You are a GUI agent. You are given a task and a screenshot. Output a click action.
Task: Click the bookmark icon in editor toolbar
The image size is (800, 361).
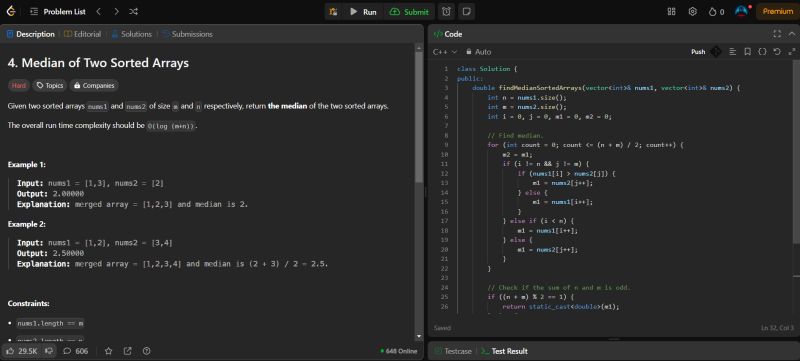747,51
